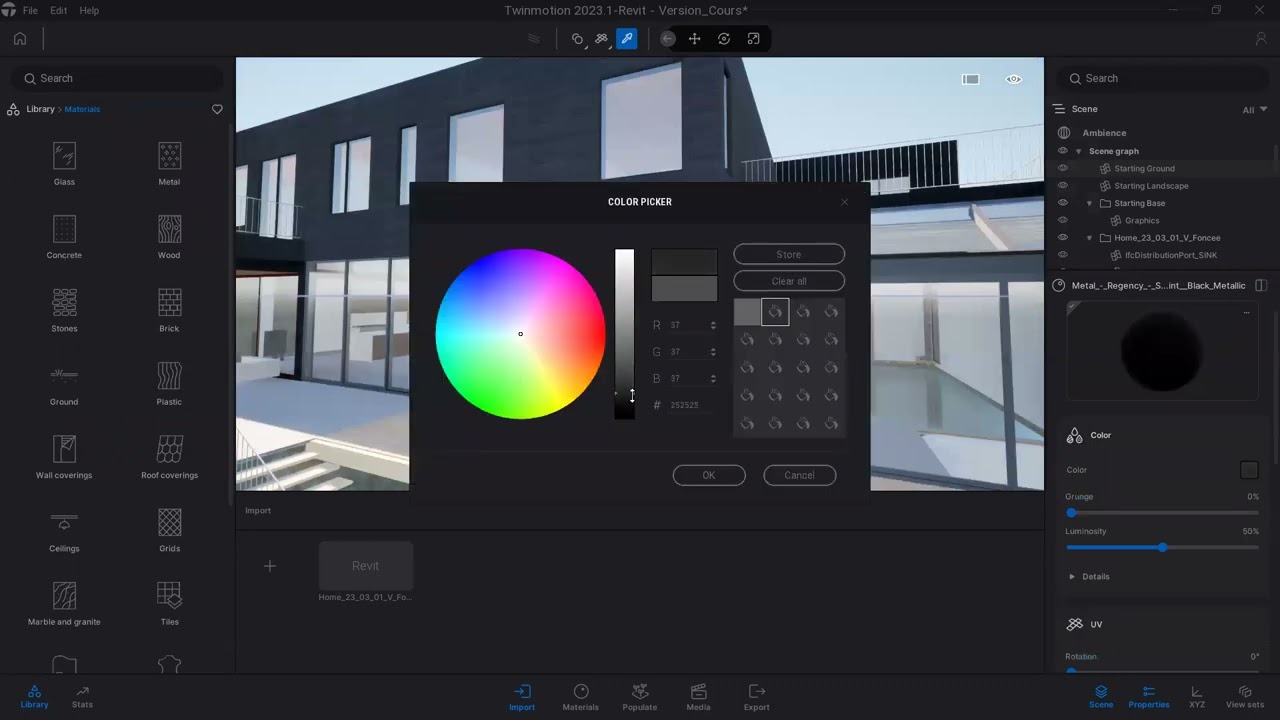Open the Glass materials category

[x=64, y=164]
